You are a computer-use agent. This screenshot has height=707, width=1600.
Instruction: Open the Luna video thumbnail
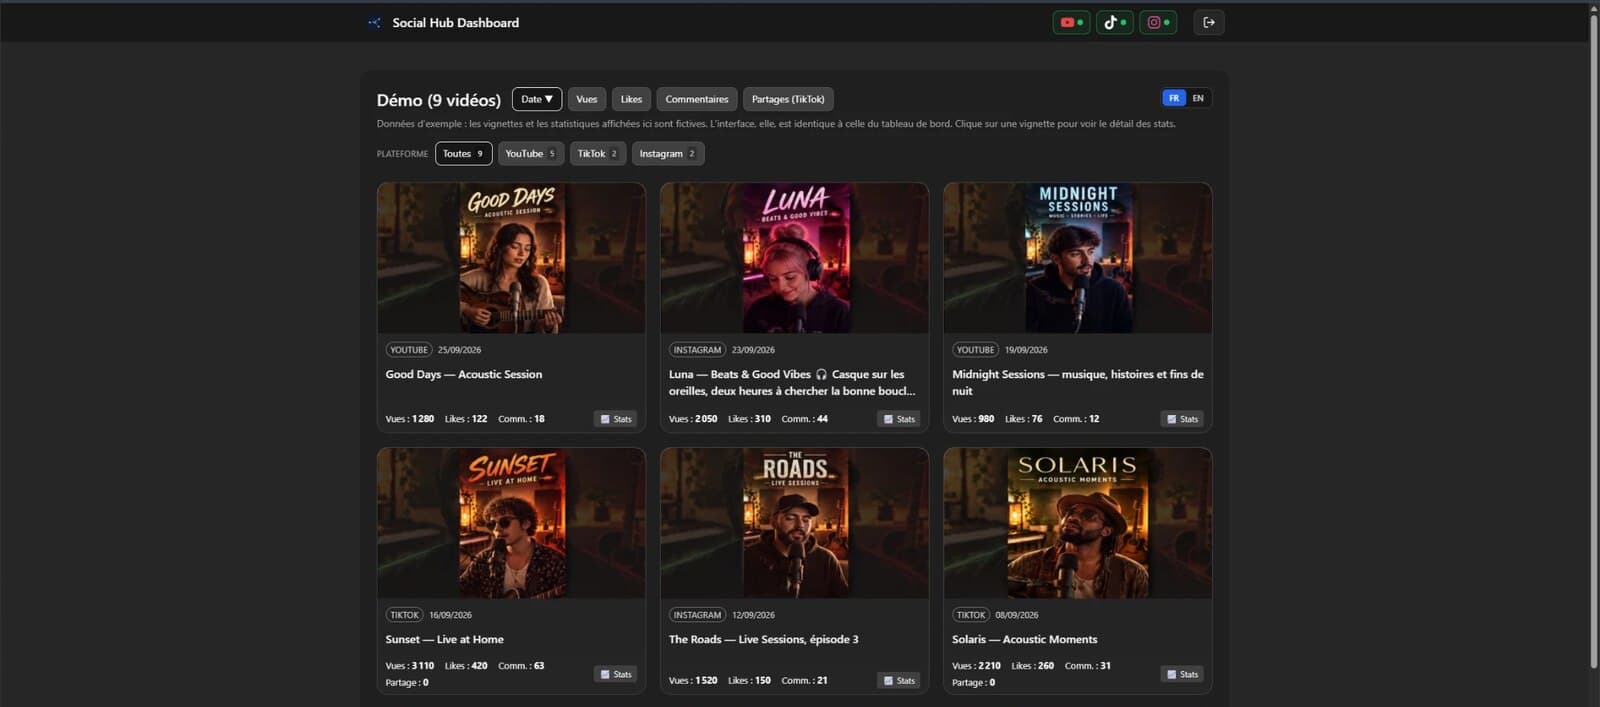click(795, 258)
